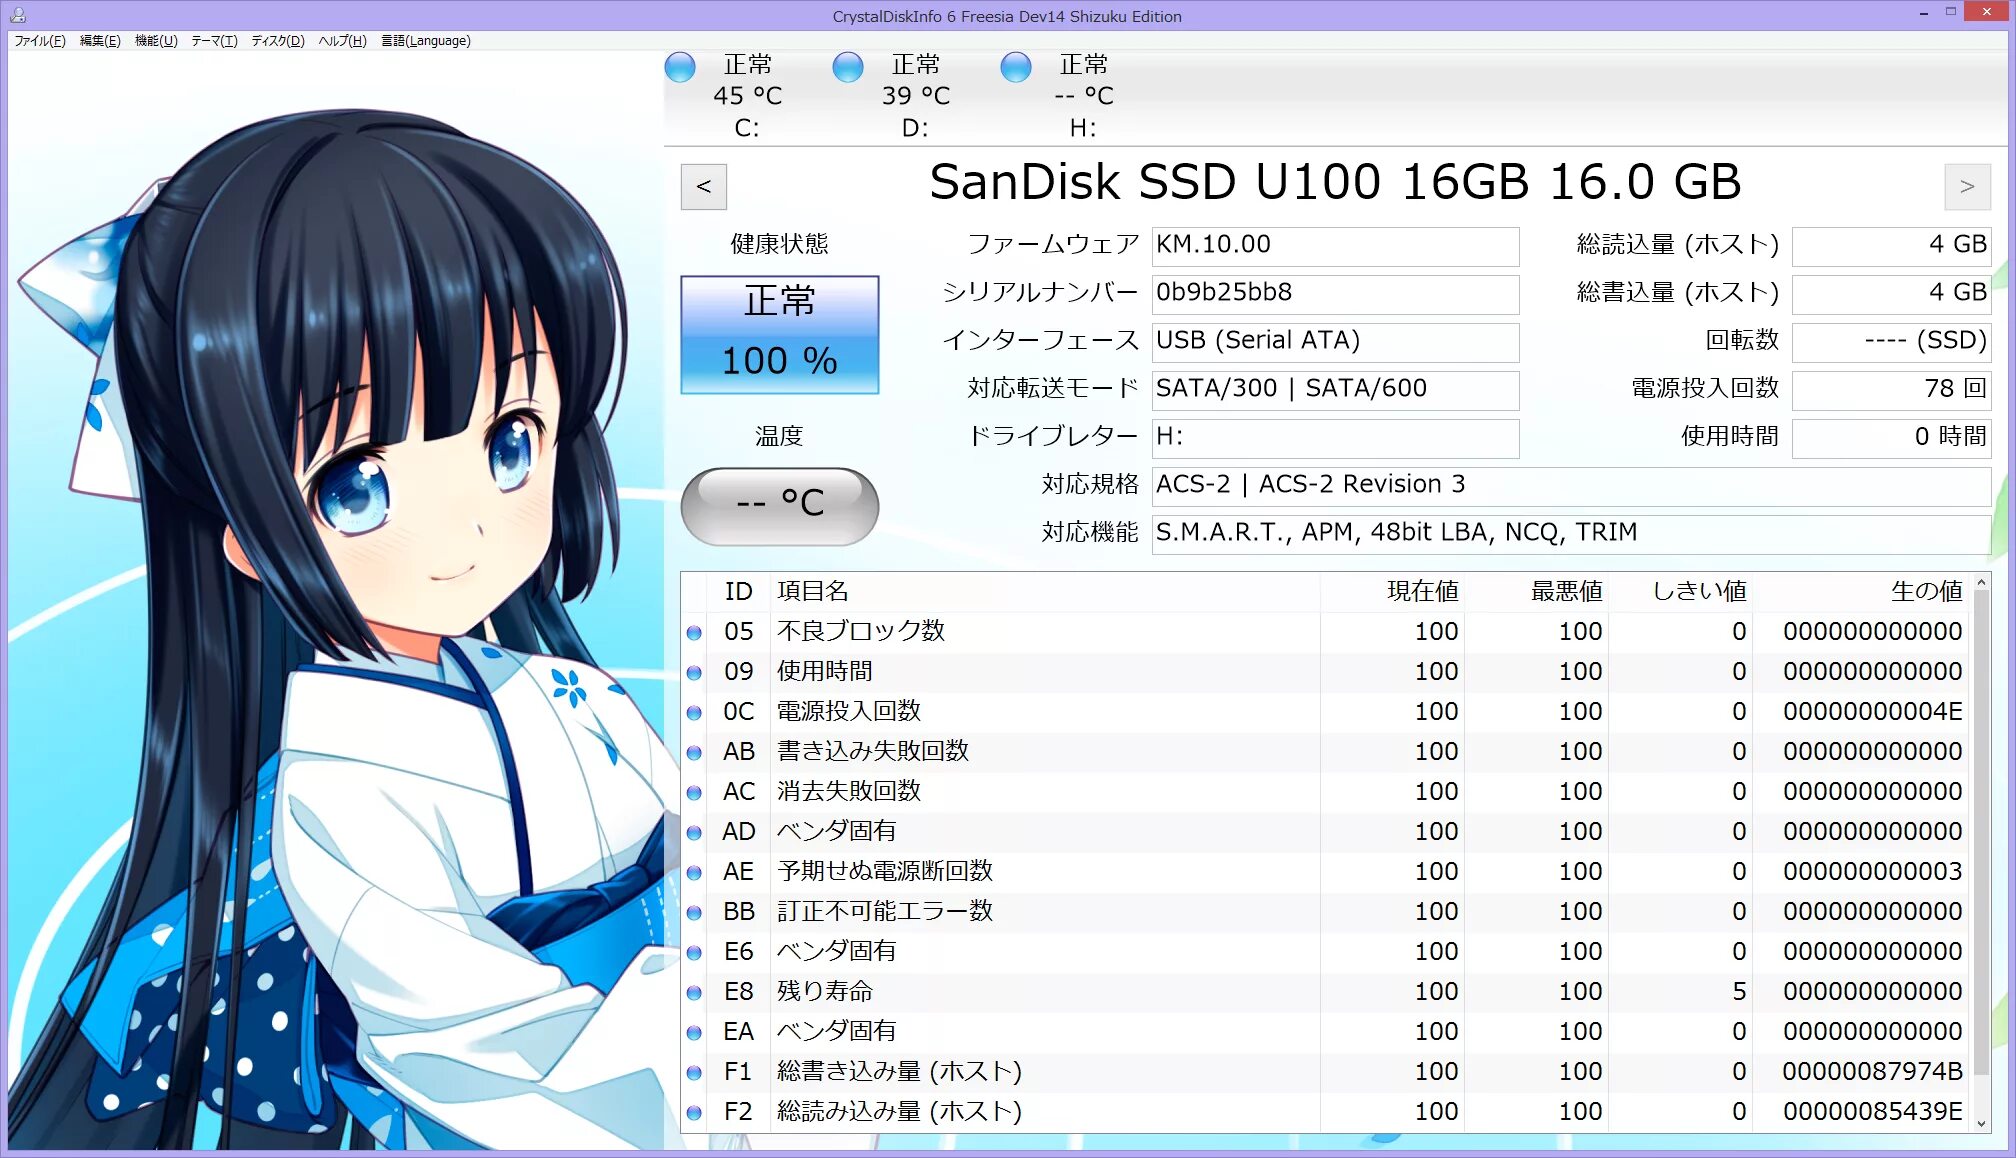Click the しきい値 column header
The height and width of the screenshot is (1158, 2016).
[x=1680, y=592]
